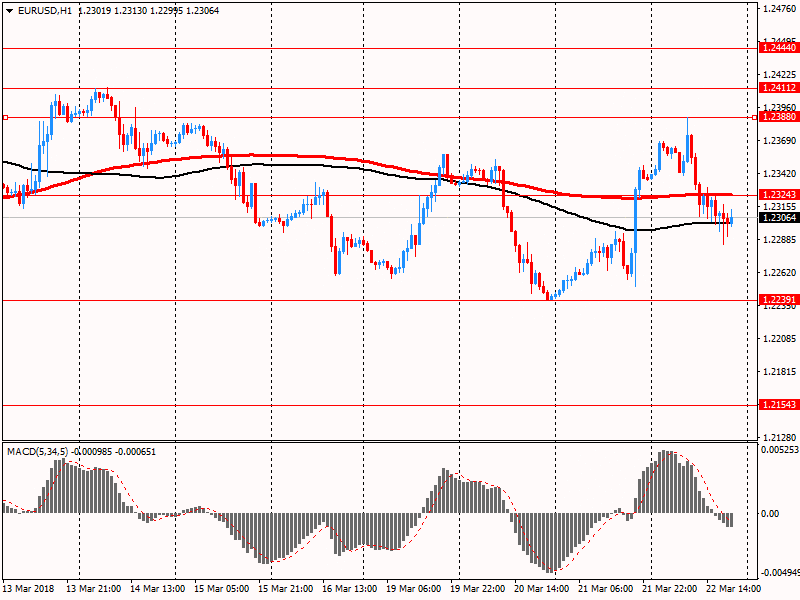Viewport: 800px width, 600px height.
Task: Click the 1.23960 price scale value
Action: (x=780, y=108)
